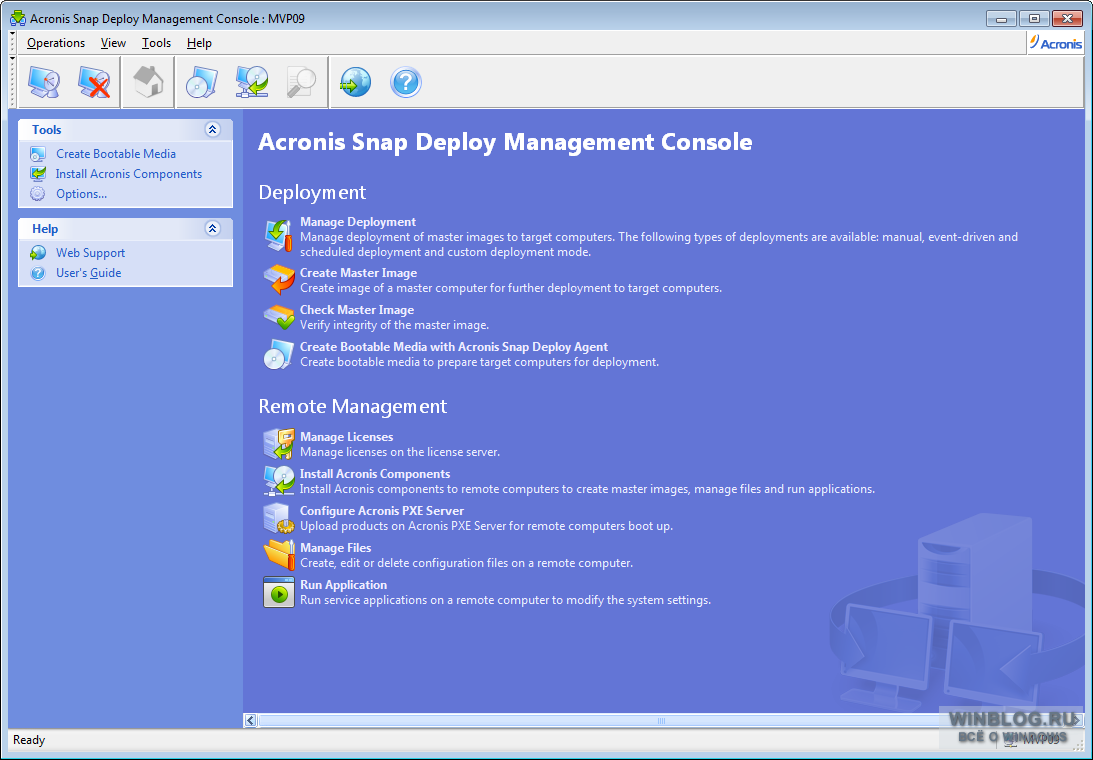This screenshot has width=1093, height=760.
Task: Open Create Bootable Media with Acronis Snap Deploy Agent
Action: 454,347
